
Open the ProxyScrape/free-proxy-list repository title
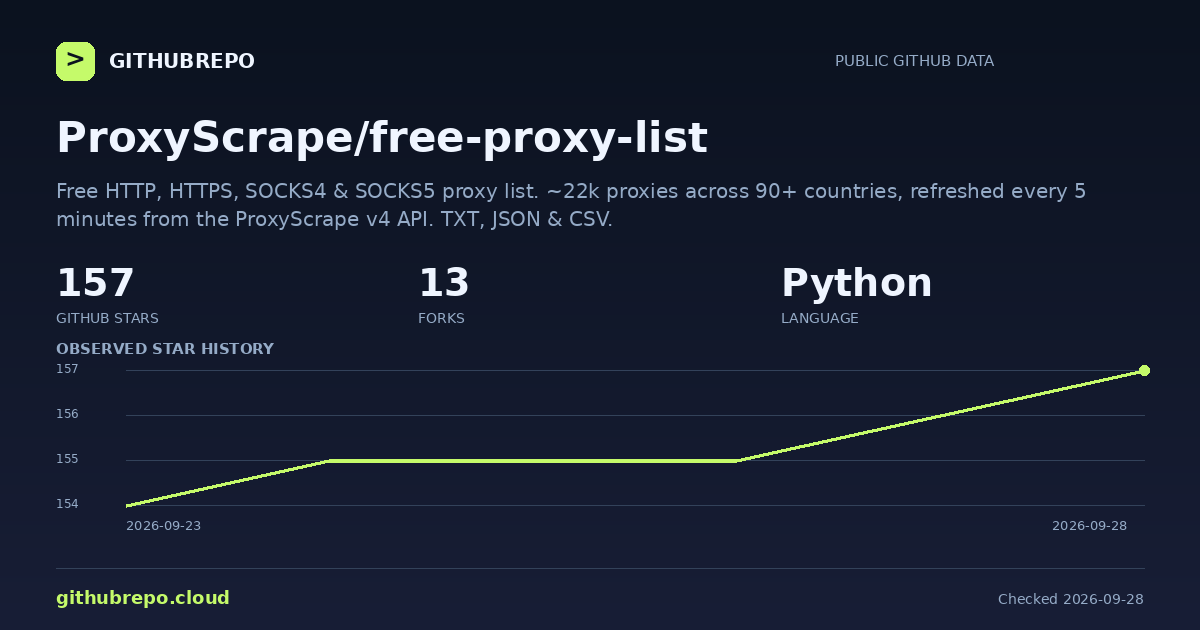pyautogui.click(x=382, y=138)
